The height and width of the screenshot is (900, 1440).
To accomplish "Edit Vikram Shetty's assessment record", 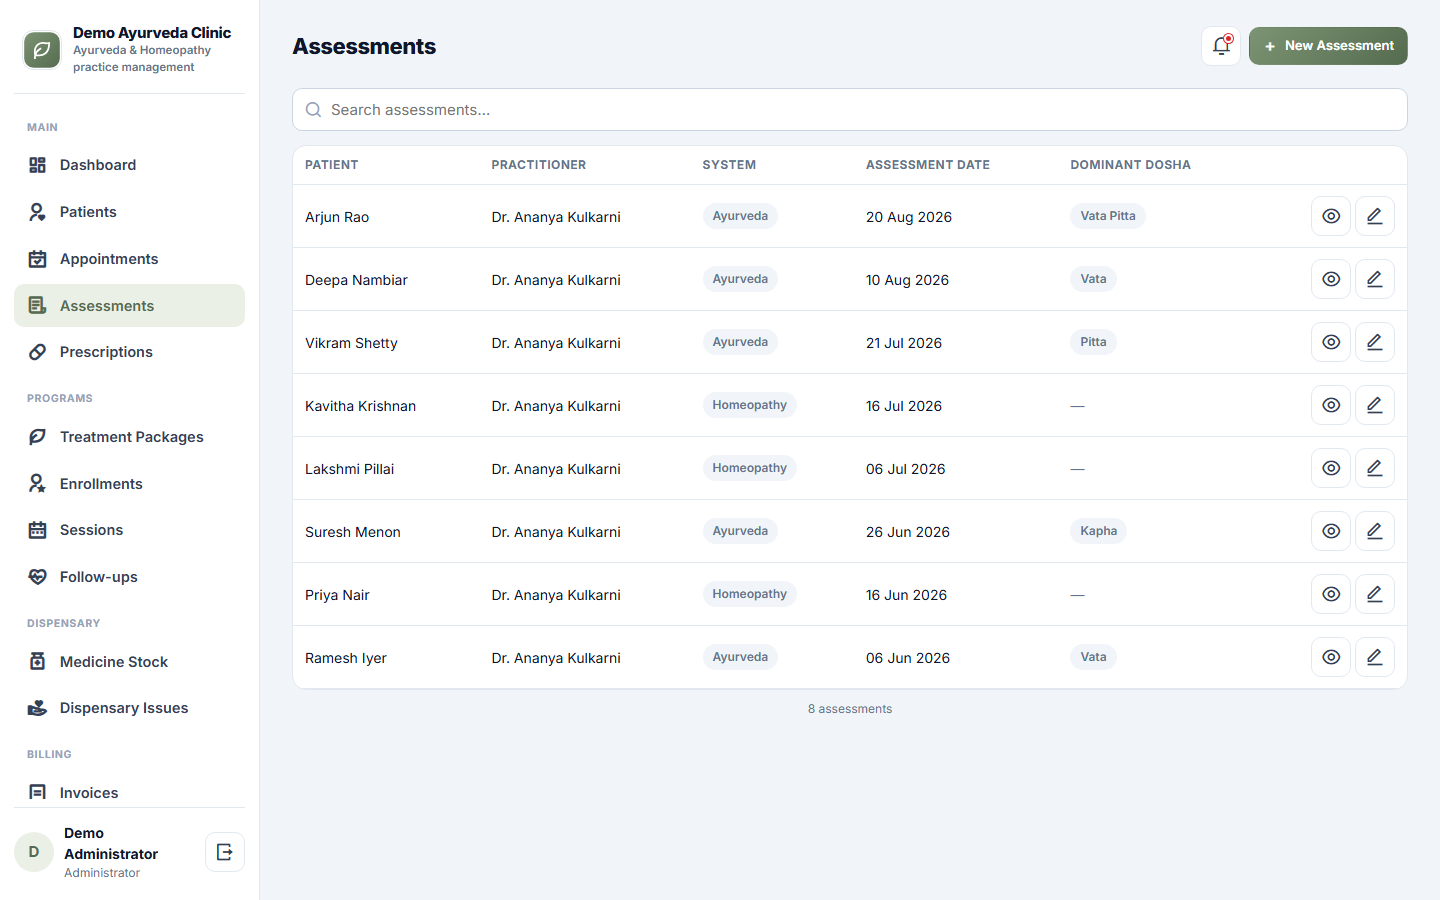I will pyautogui.click(x=1375, y=342).
